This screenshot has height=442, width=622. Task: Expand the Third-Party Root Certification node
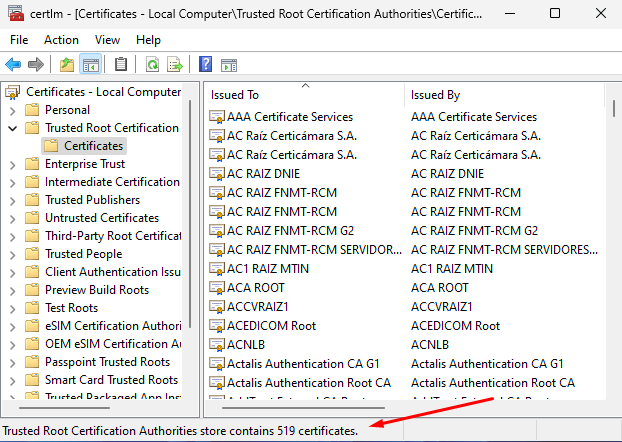coord(13,237)
